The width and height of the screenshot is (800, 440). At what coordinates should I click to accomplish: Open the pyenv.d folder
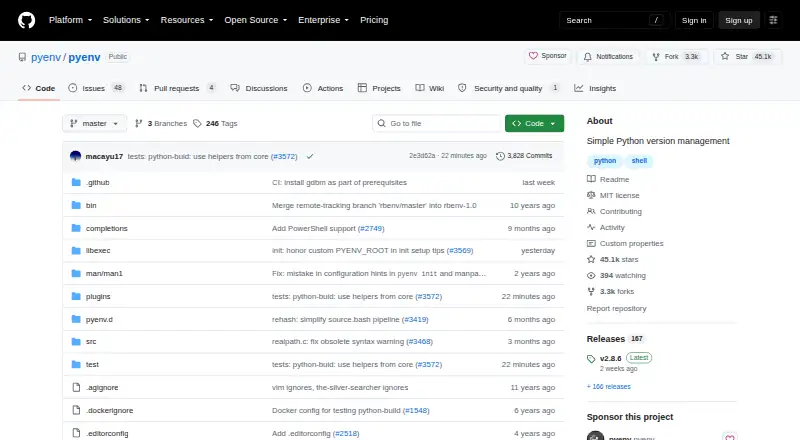[x=99, y=320]
